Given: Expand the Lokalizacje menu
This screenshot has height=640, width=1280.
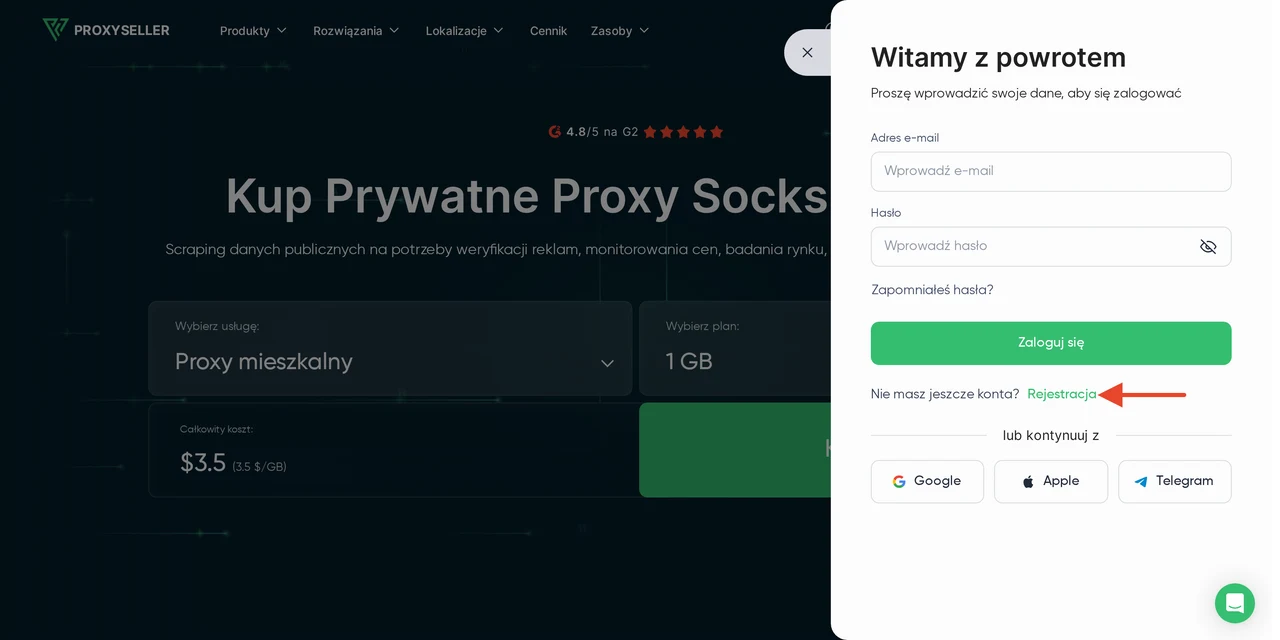Looking at the screenshot, I should pyautogui.click(x=464, y=31).
